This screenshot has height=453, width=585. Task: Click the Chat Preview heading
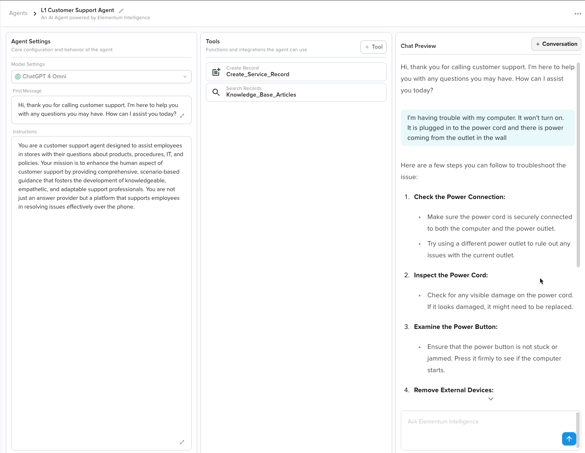418,46
